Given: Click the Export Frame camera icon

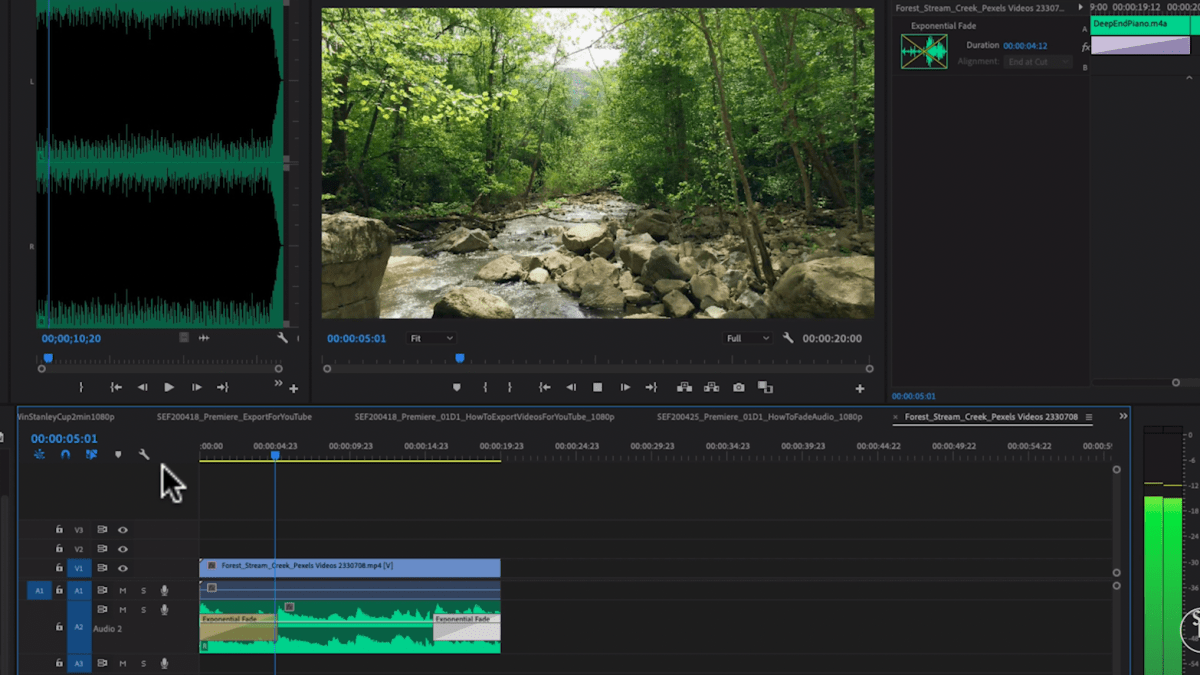Looking at the screenshot, I should (739, 387).
